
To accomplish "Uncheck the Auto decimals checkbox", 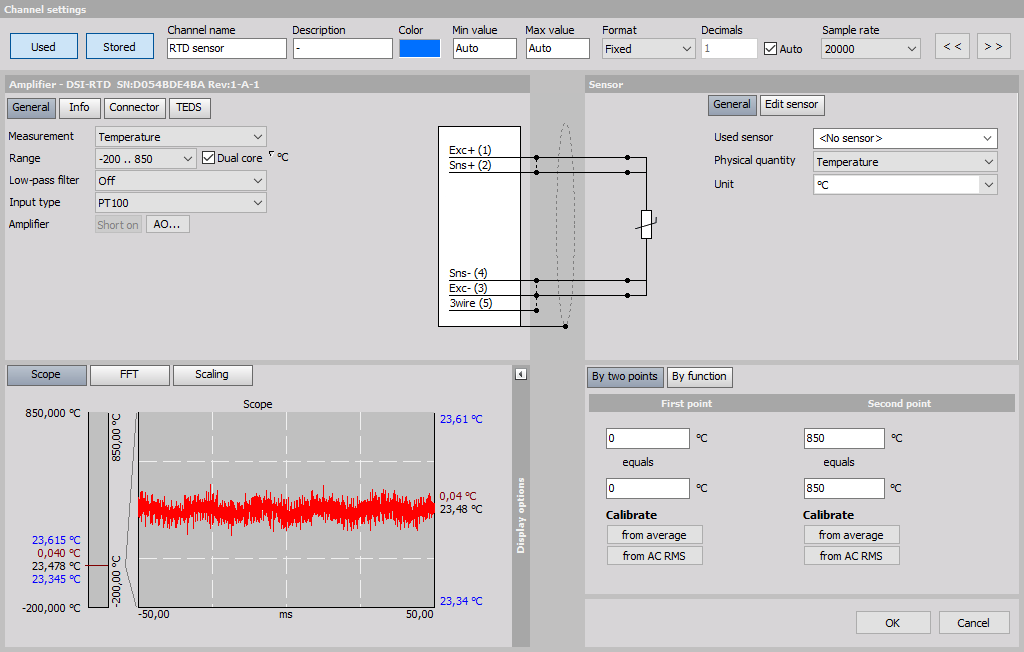I will (x=771, y=48).
